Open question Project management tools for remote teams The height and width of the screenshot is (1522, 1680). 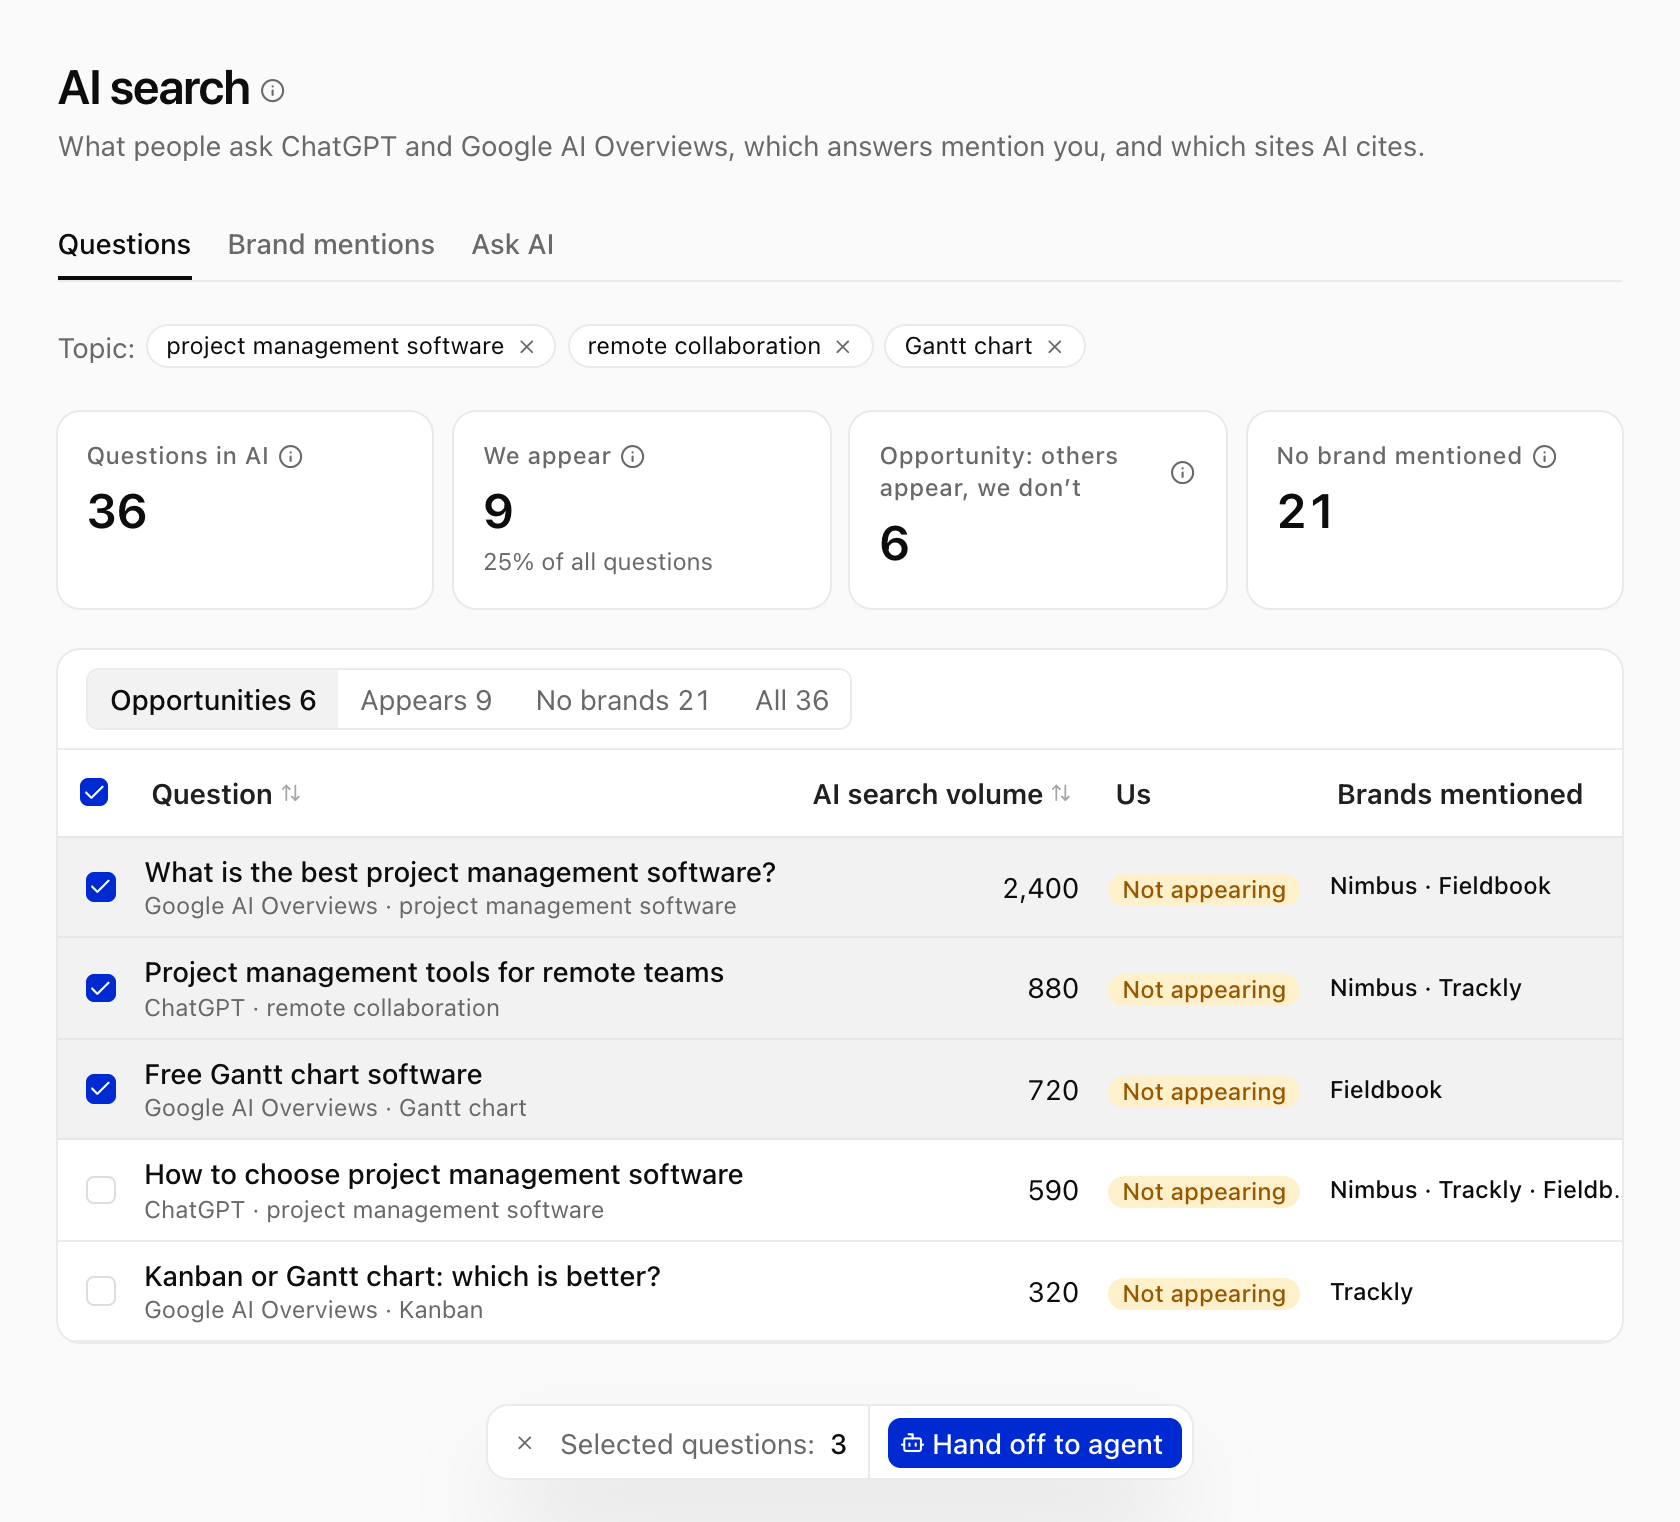coord(434,973)
